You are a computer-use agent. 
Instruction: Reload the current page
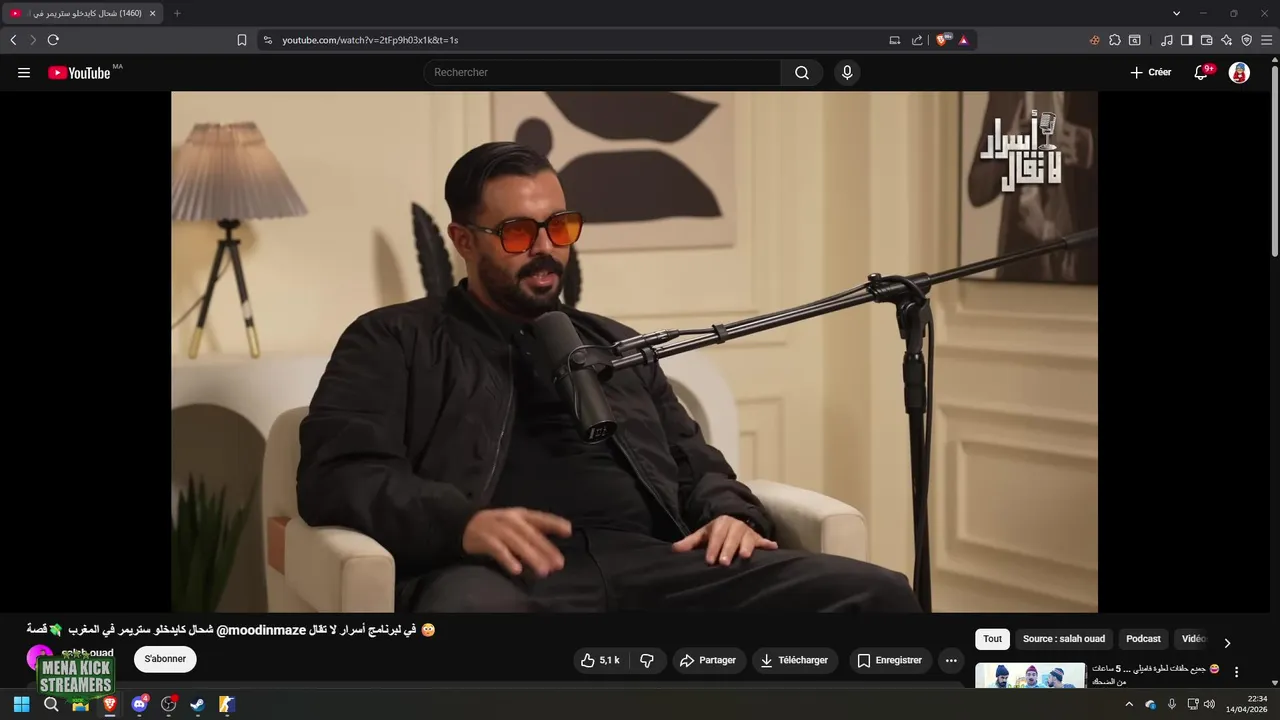pos(53,40)
